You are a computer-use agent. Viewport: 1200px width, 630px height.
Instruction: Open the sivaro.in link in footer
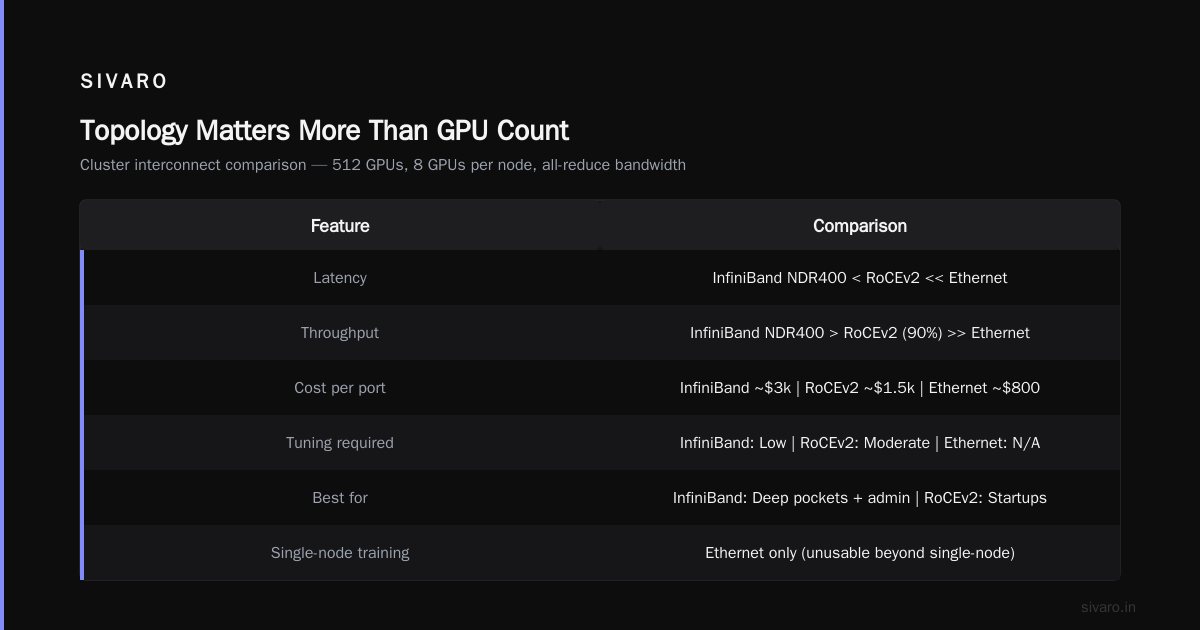pos(1108,607)
